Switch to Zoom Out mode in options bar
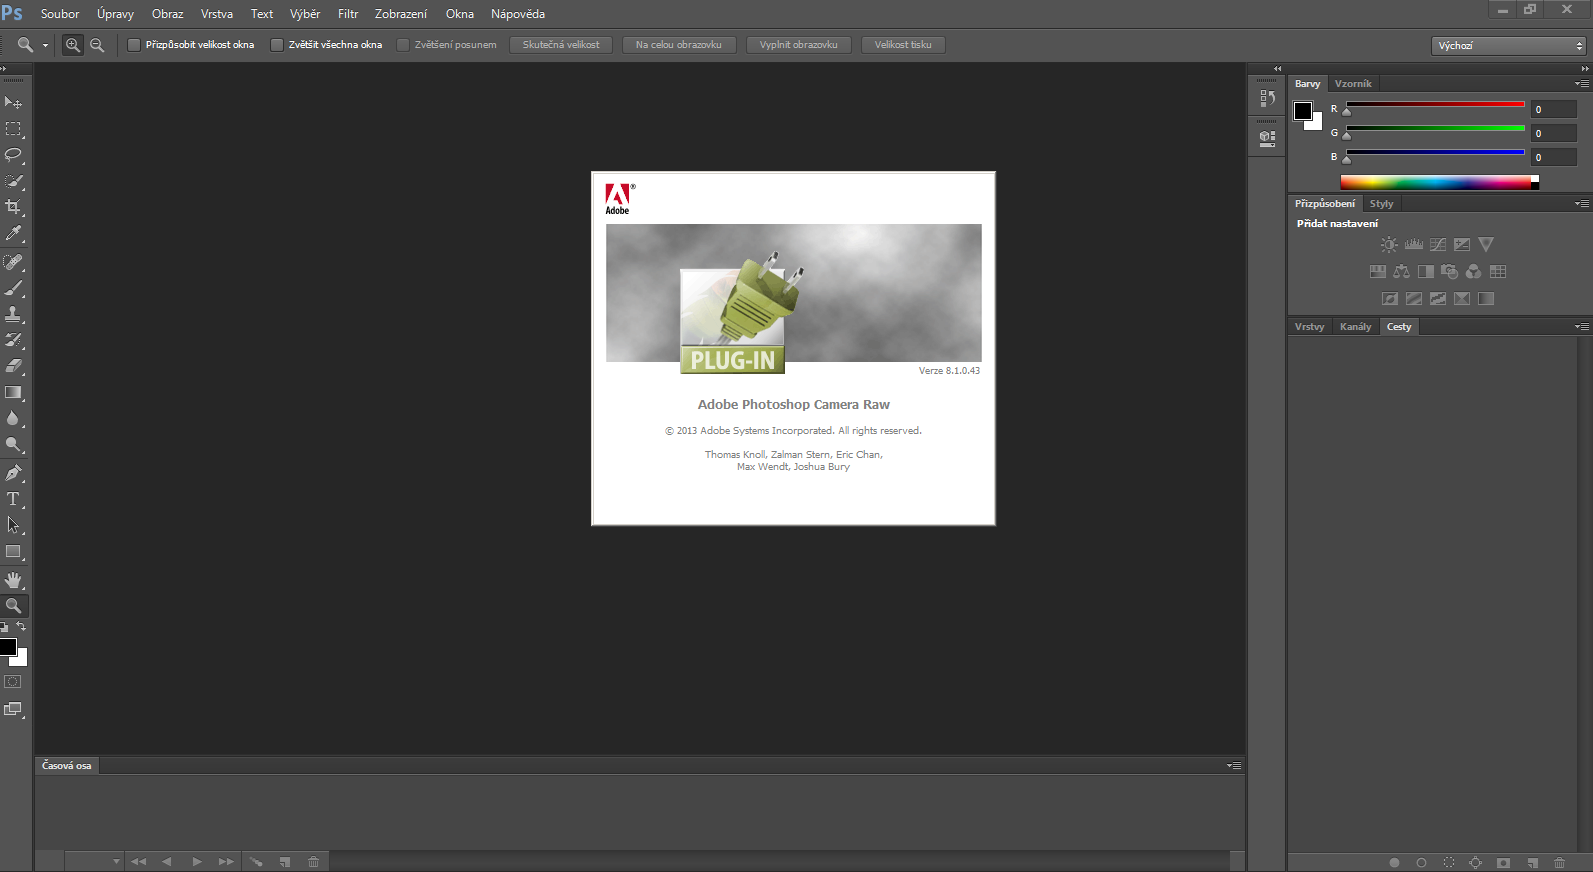 97,45
